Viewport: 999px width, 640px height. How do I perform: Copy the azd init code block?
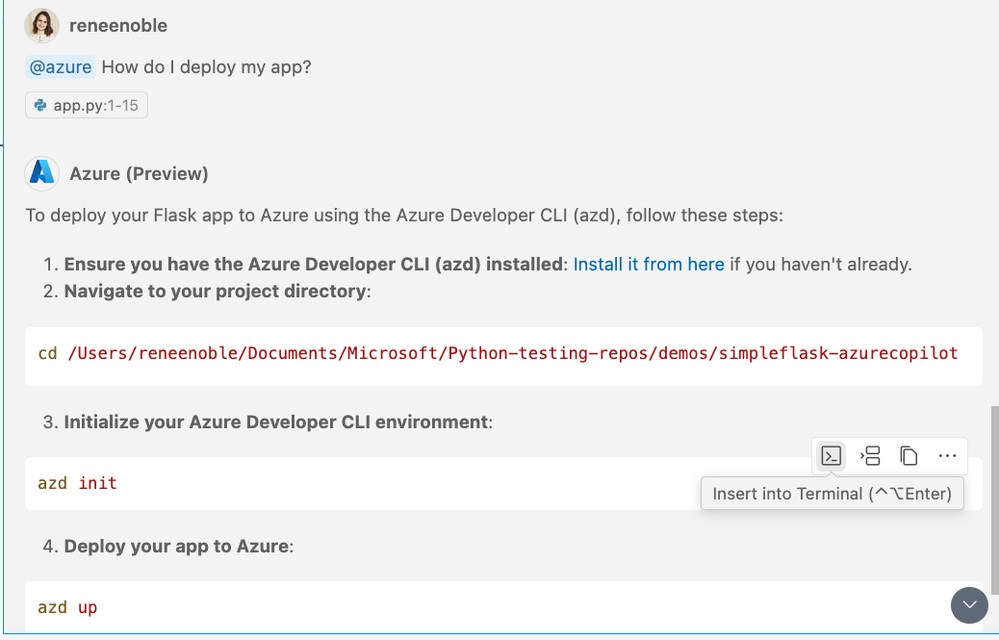908,456
